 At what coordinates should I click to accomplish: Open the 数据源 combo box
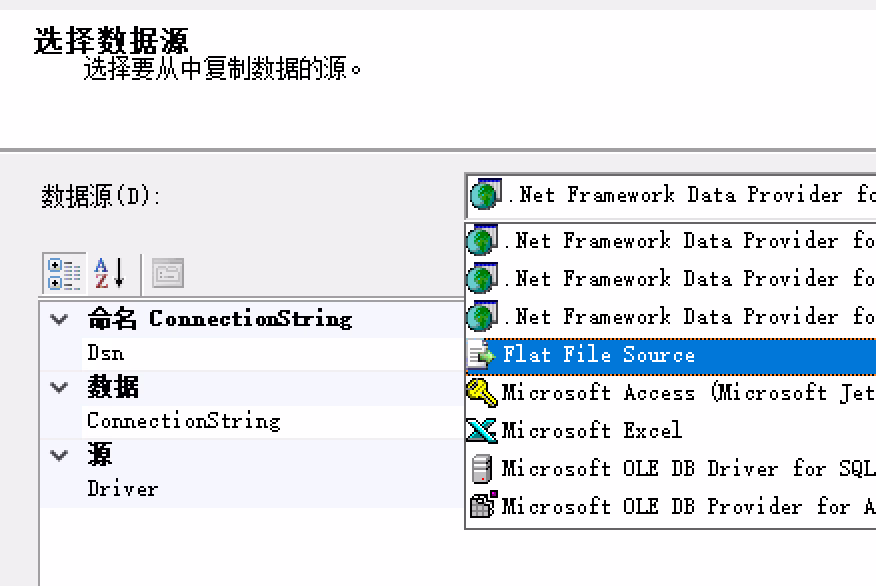[670, 195]
